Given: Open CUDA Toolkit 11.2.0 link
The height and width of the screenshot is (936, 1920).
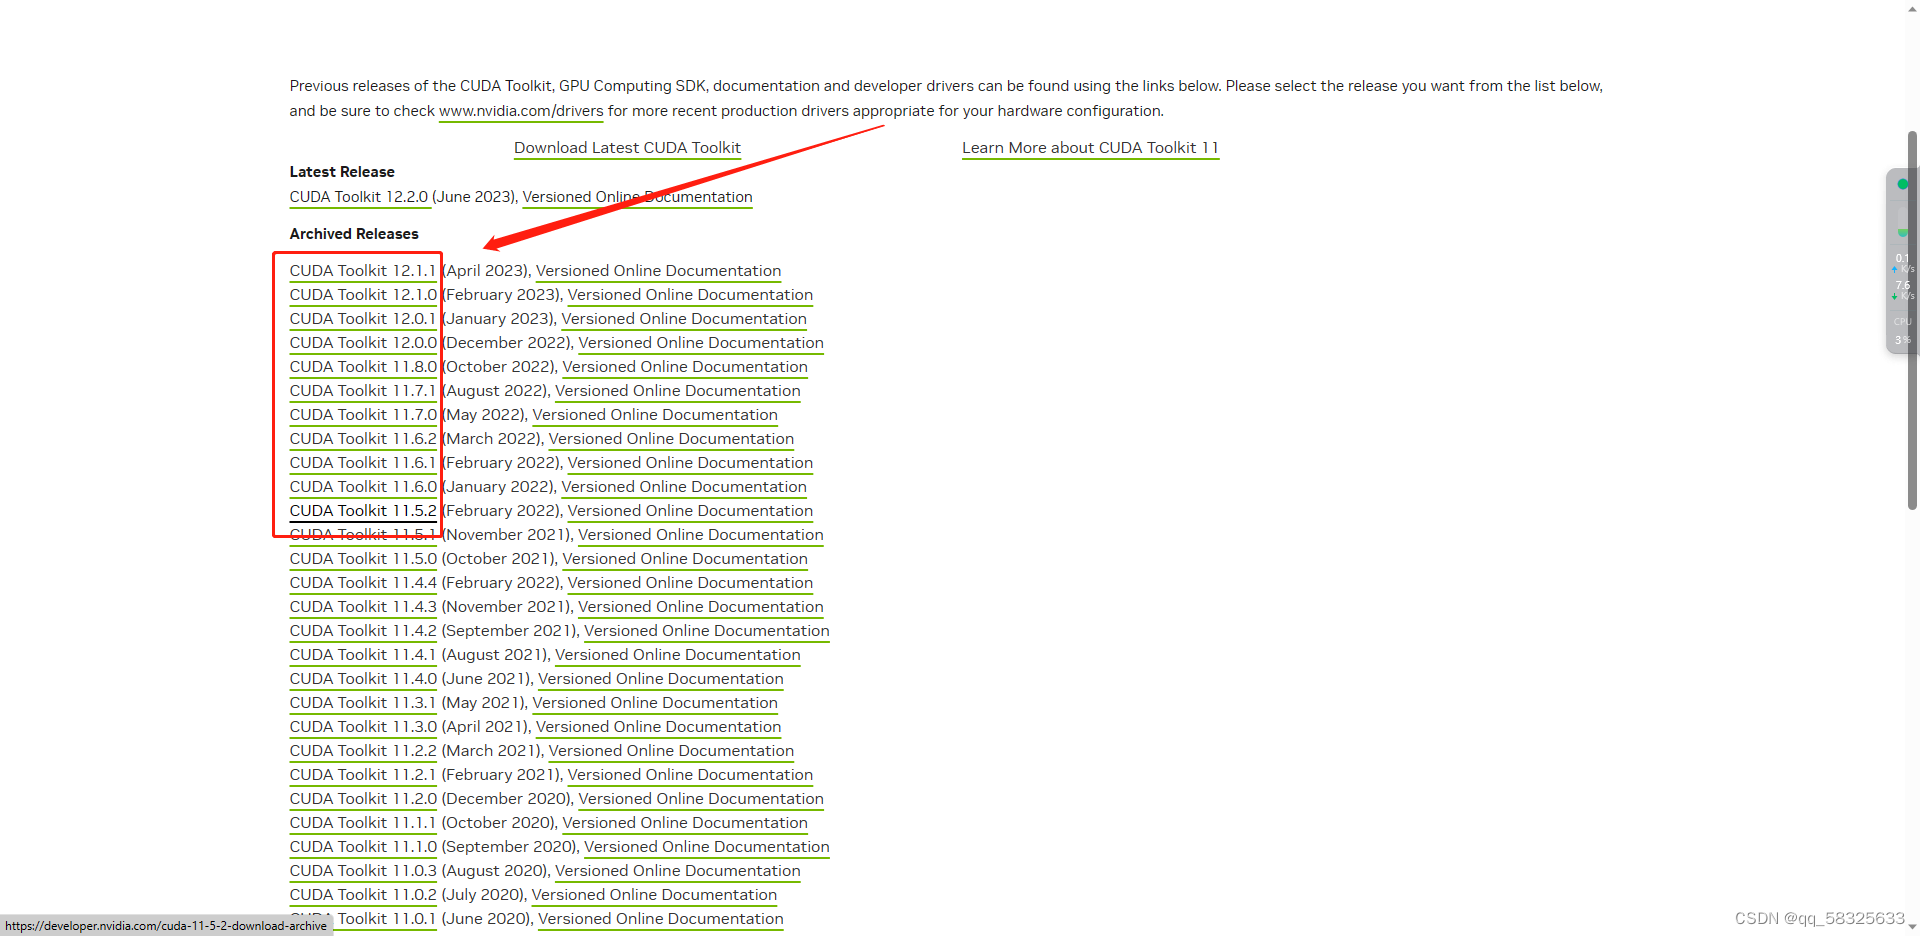Looking at the screenshot, I should click(363, 799).
